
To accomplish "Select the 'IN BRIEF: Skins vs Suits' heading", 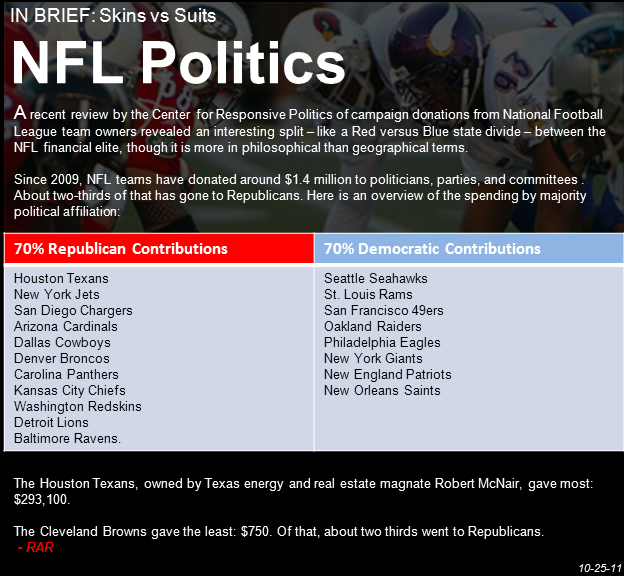I will (x=113, y=16).
